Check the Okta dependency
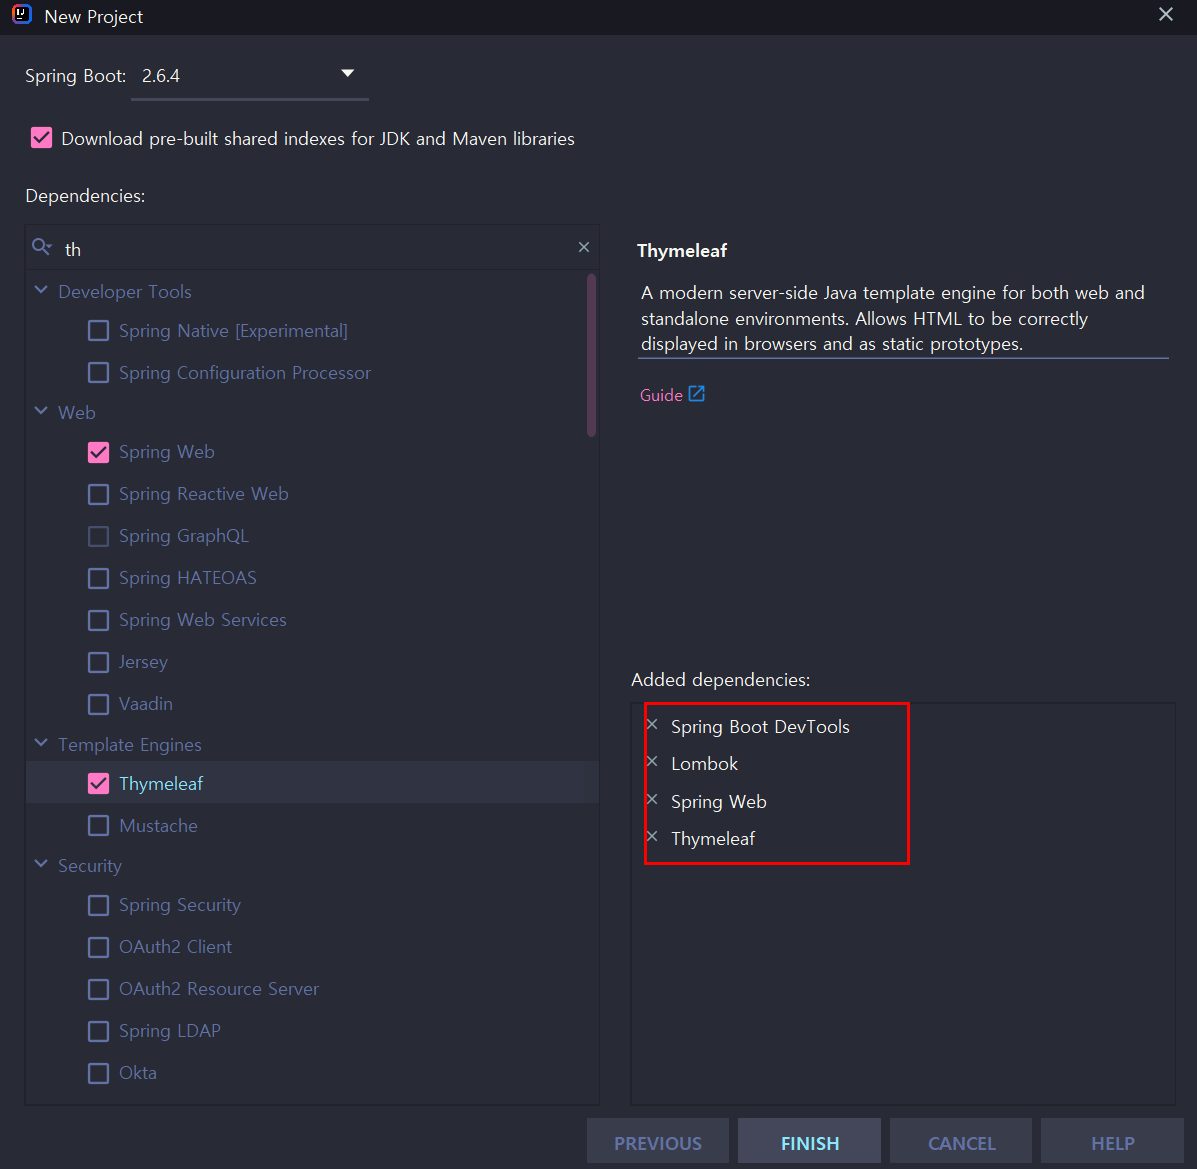 point(98,1073)
